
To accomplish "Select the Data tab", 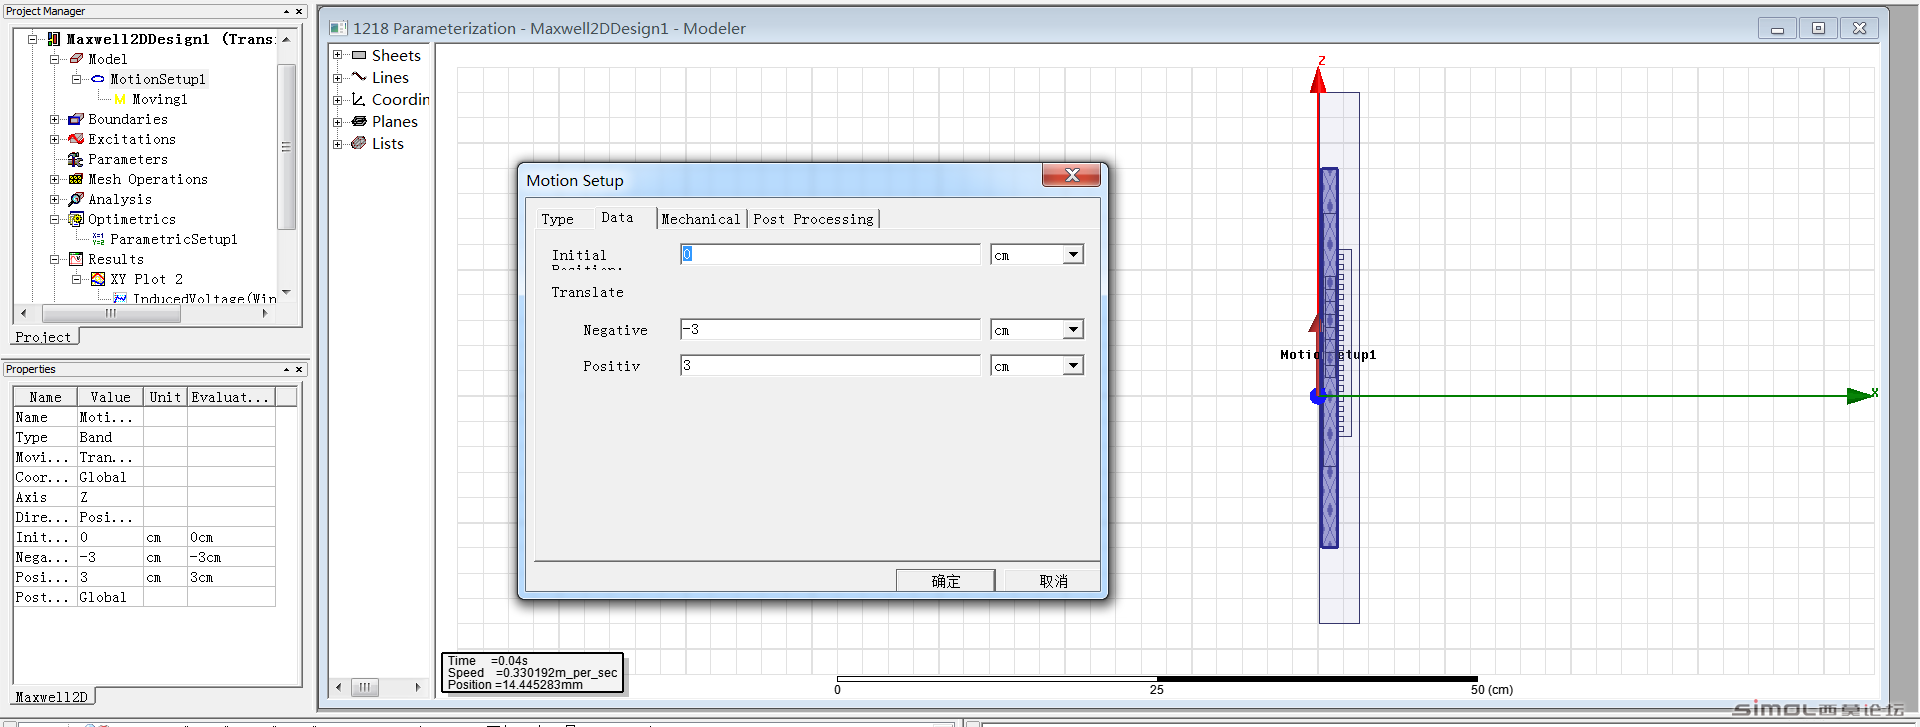I will click(617, 217).
